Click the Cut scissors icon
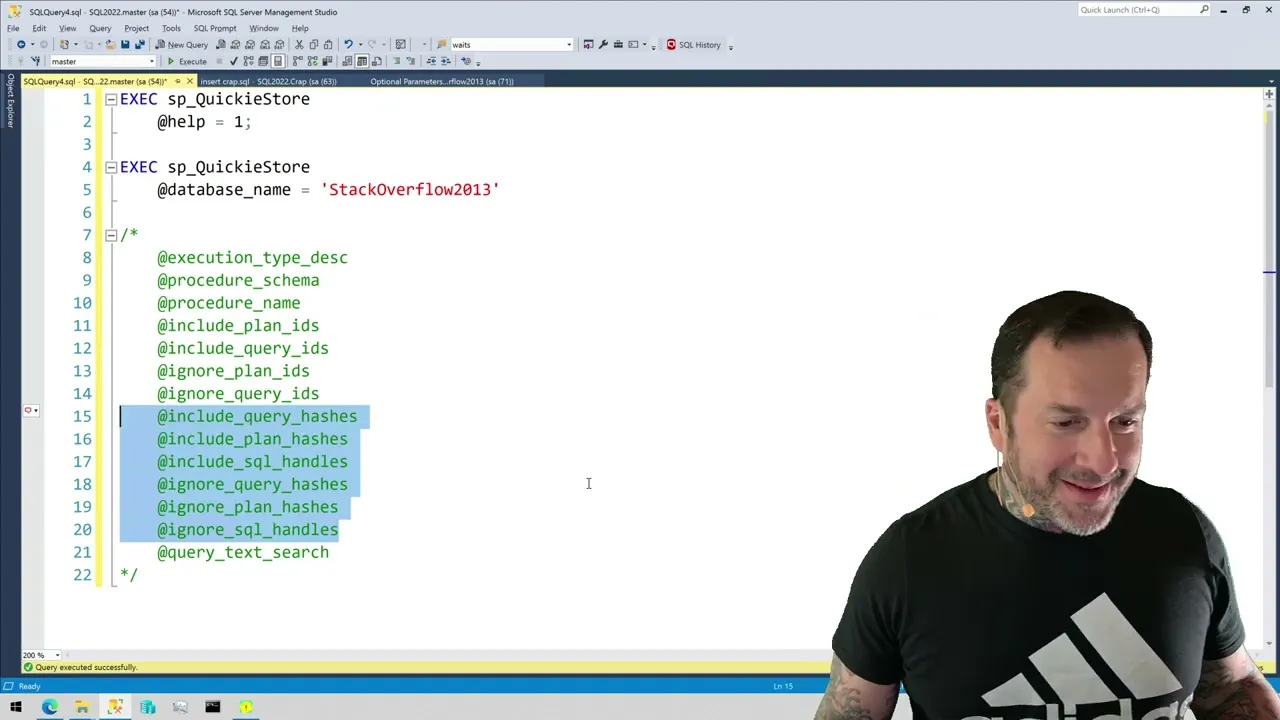The image size is (1280, 720). click(x=299, y=45)
